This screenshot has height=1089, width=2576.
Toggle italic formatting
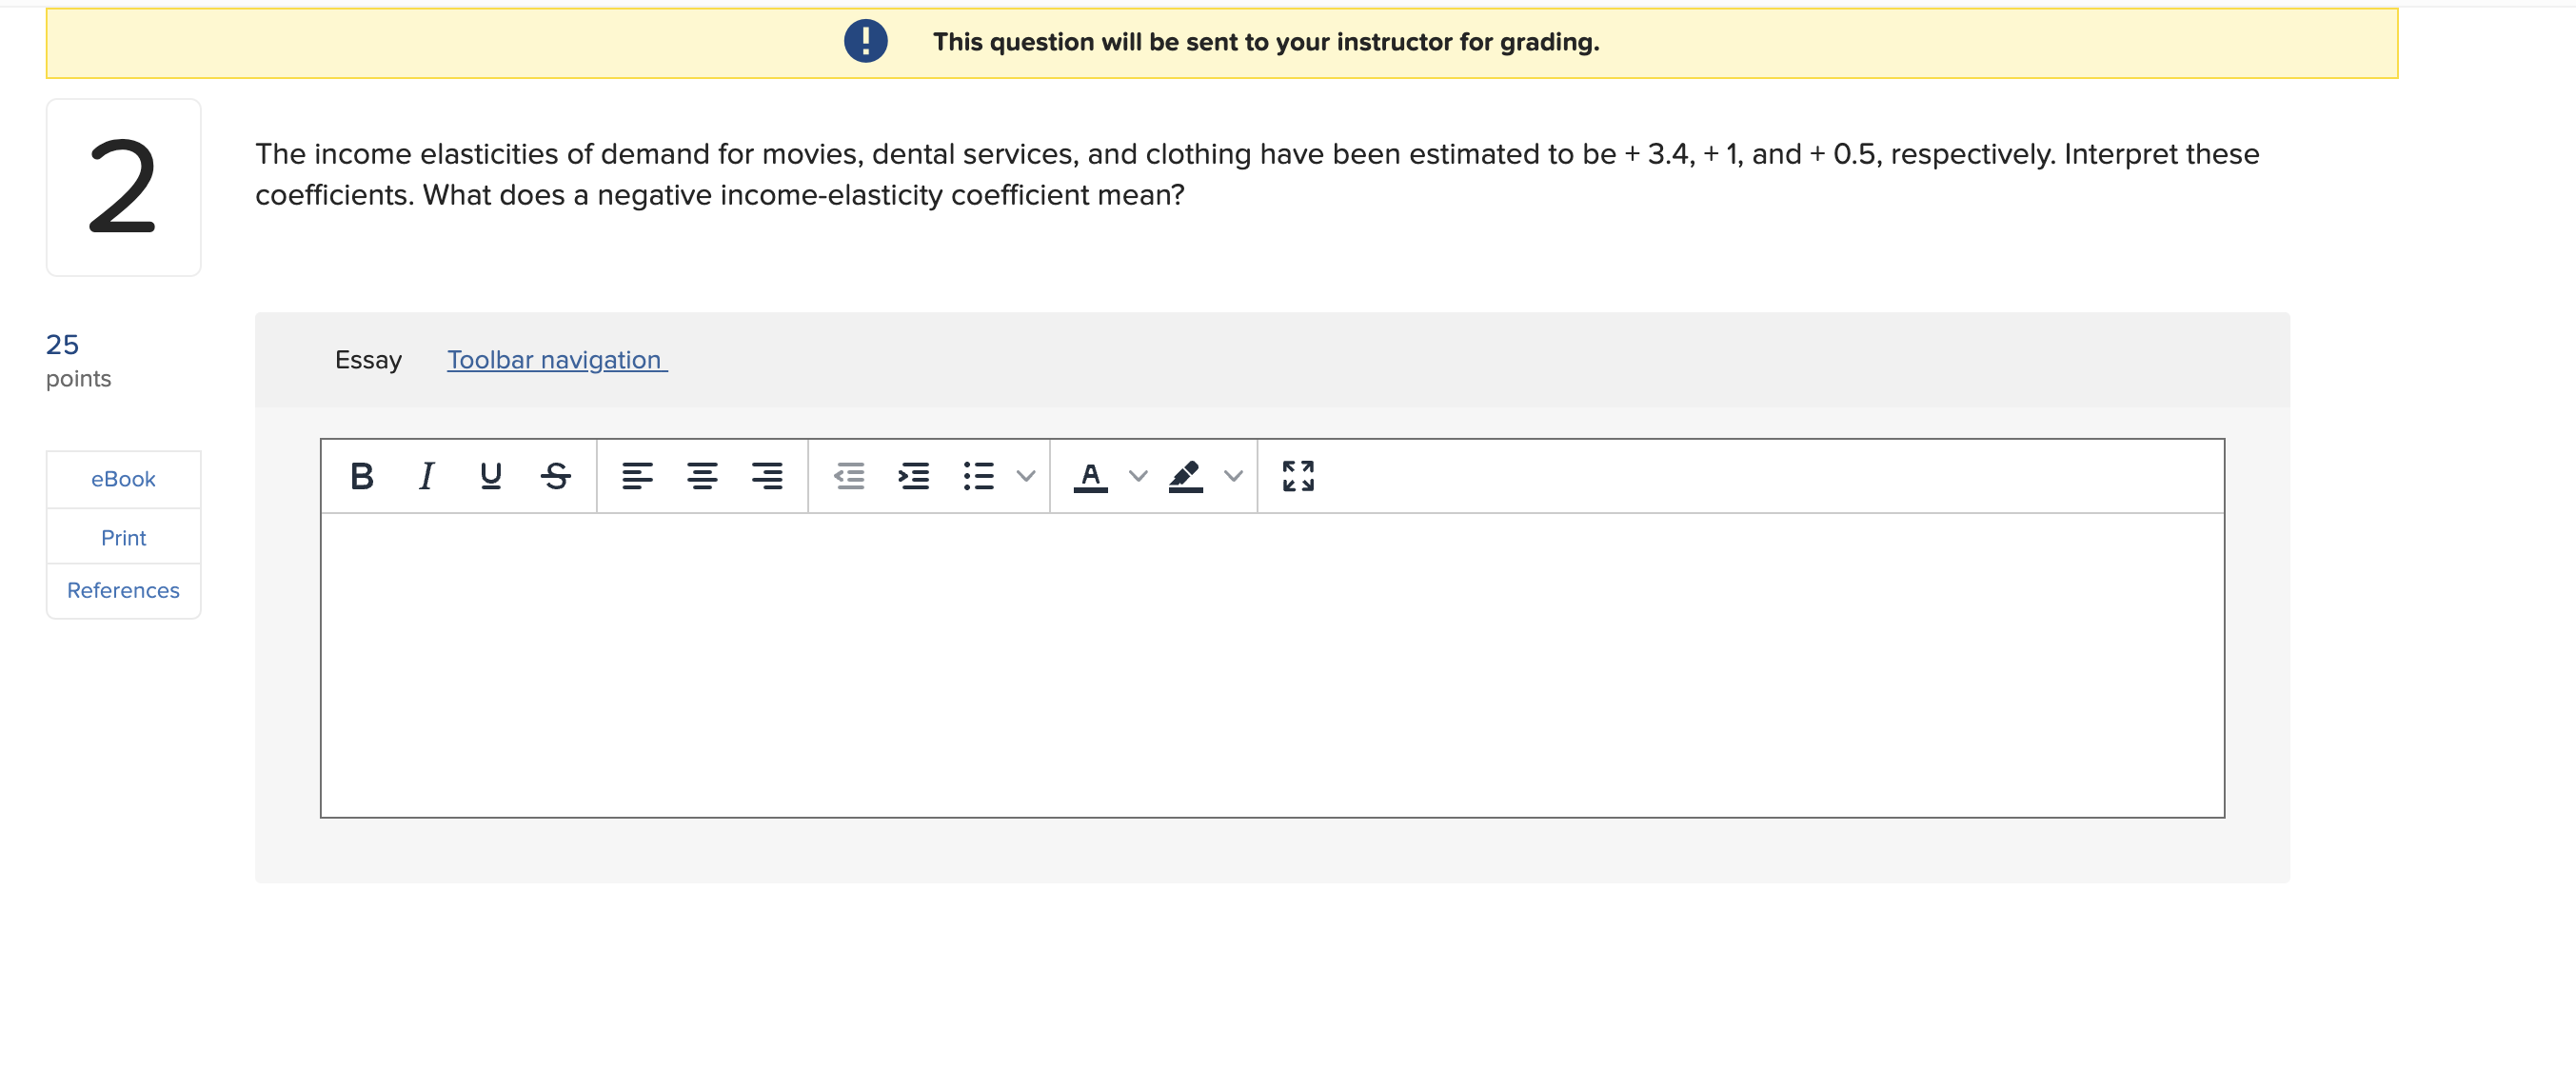point(427,476)
